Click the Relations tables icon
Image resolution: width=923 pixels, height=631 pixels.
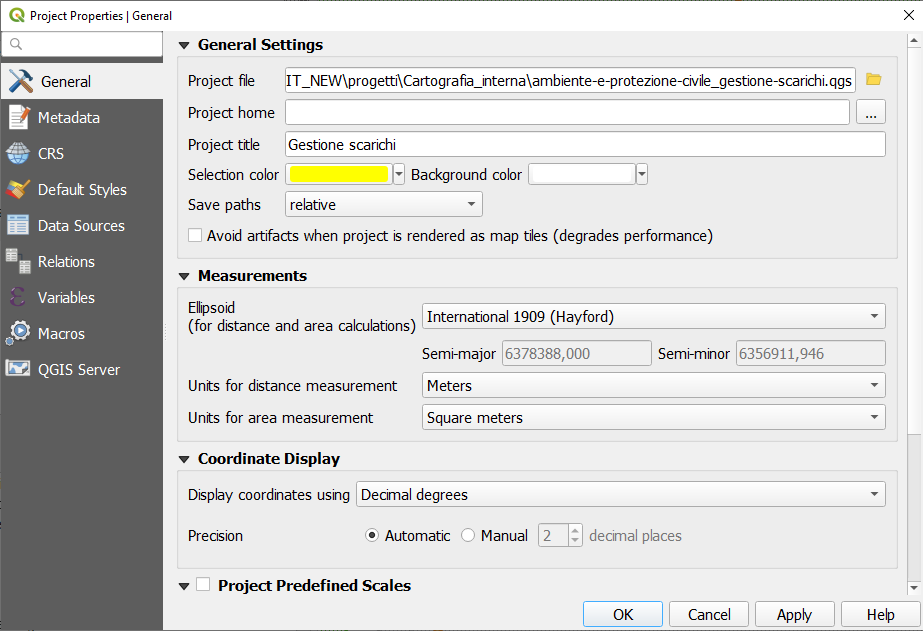coord(18,261)
